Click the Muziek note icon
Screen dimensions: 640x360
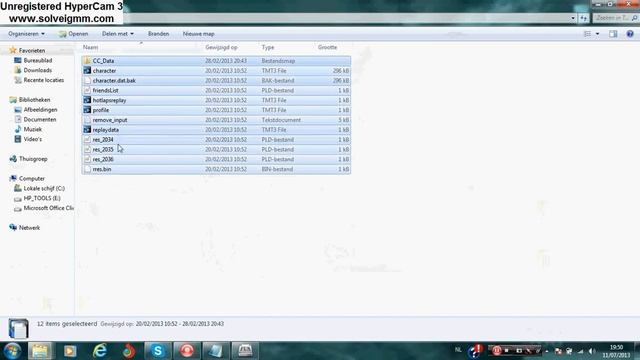point(18,129)
